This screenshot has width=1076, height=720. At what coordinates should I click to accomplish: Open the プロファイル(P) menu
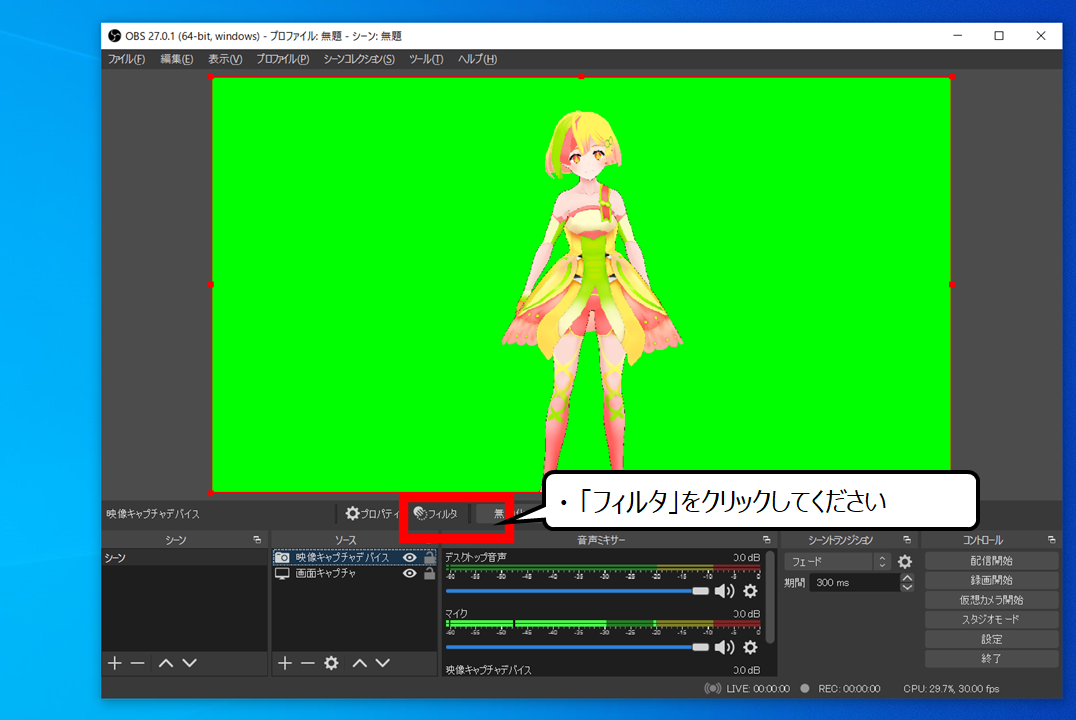click(x=282, y=59)
